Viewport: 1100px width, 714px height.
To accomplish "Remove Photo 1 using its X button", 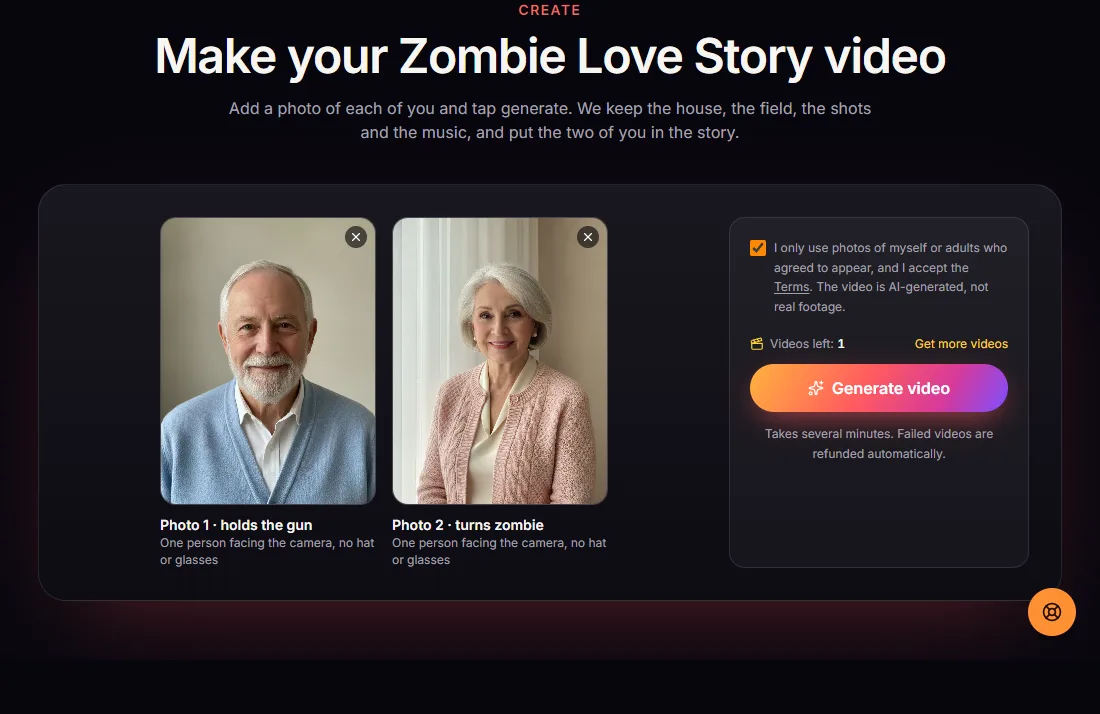I will coord(356,237).
